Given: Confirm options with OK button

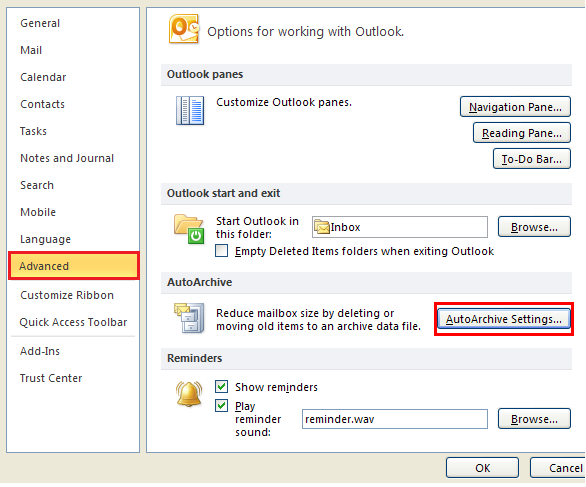Looking at the screenshot, I should pyautogui.click(x=482, y=468).
